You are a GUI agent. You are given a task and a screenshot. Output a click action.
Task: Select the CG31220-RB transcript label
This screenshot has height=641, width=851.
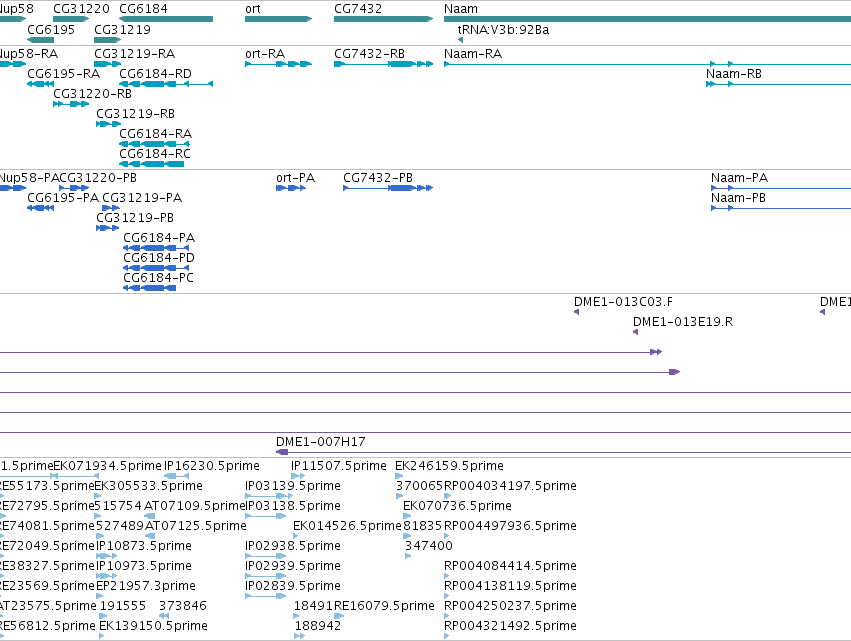[x=92, y=93]
